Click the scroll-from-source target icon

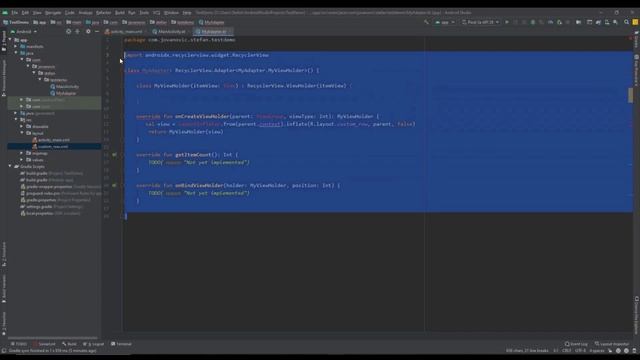coord(69,31)
